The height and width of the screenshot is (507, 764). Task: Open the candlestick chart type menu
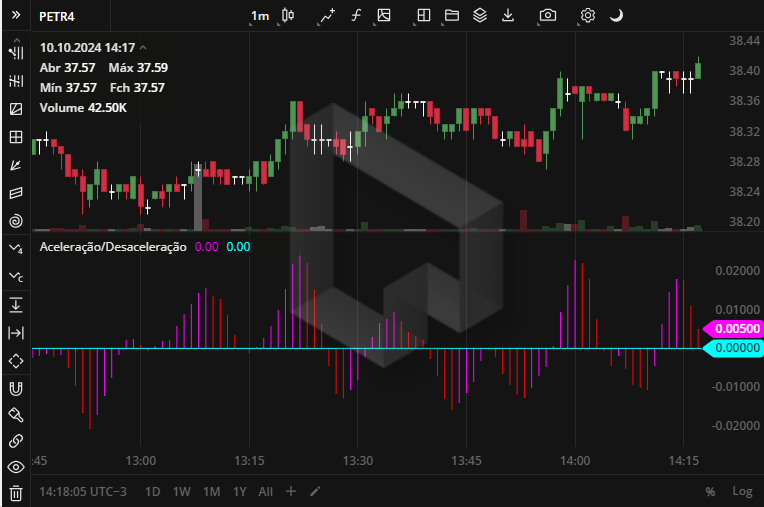click(x=288, y=16)
